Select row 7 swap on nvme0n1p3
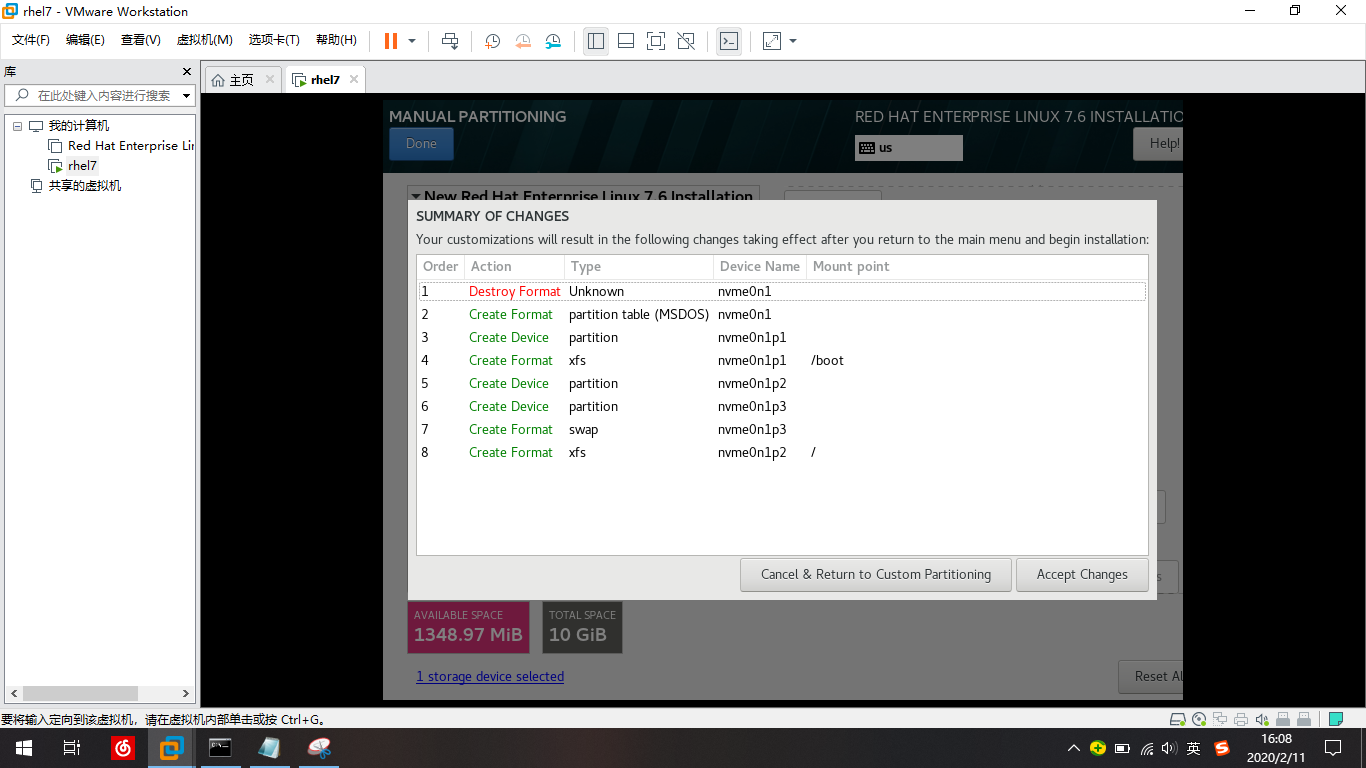Image resolution: width=1366 pixels, height=768 pixels. (782, 430)
